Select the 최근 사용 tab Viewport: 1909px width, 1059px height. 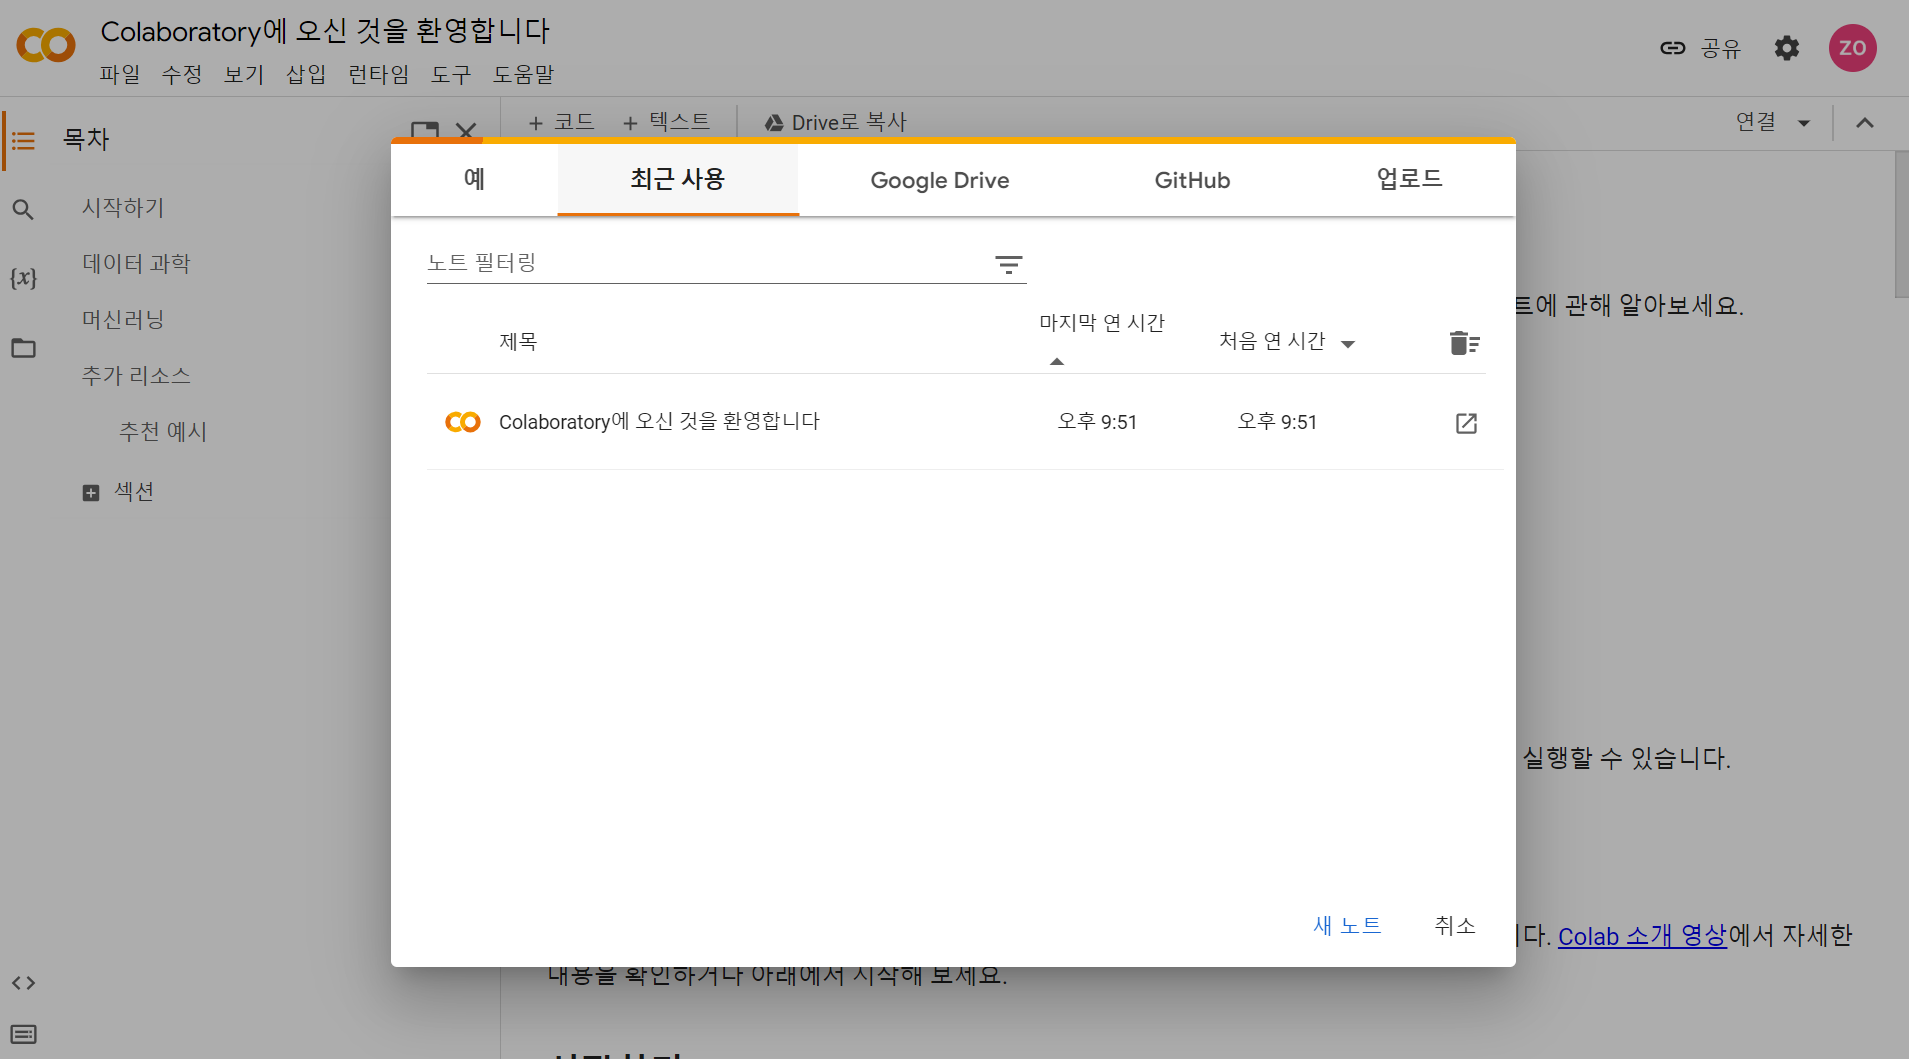click(x=677, y=180)
